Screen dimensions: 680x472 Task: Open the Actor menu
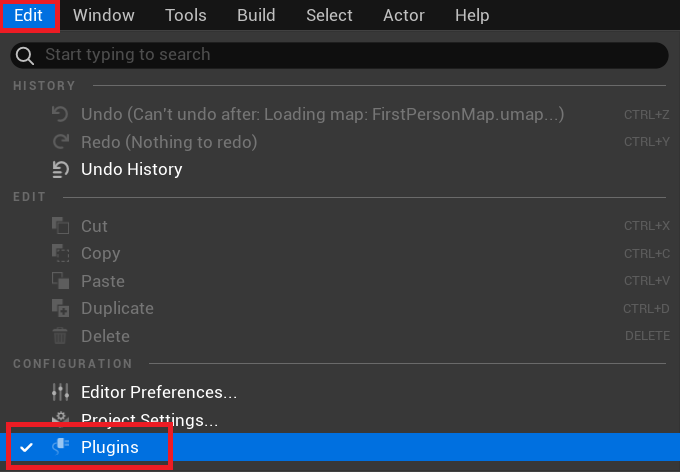coord(404,15)
